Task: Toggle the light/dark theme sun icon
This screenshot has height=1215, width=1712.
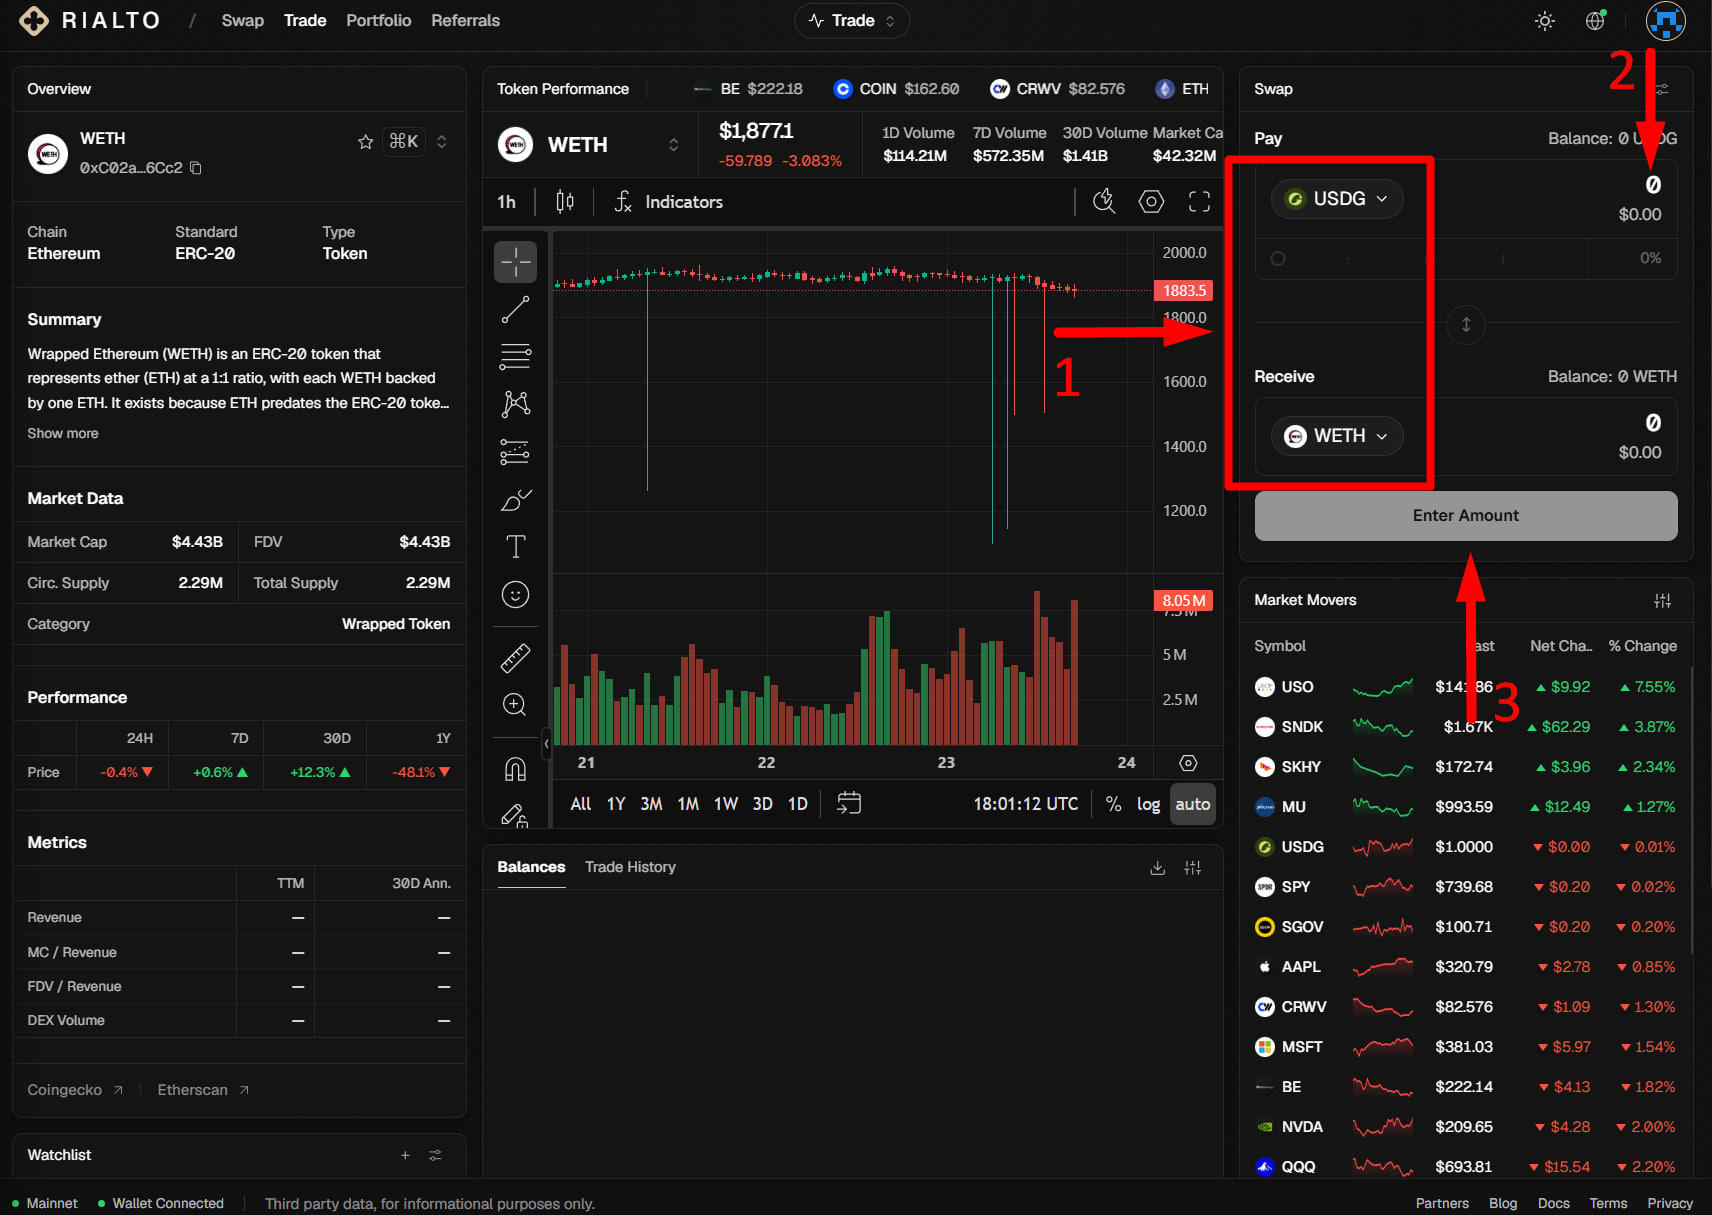Action: coord(1545,21)
